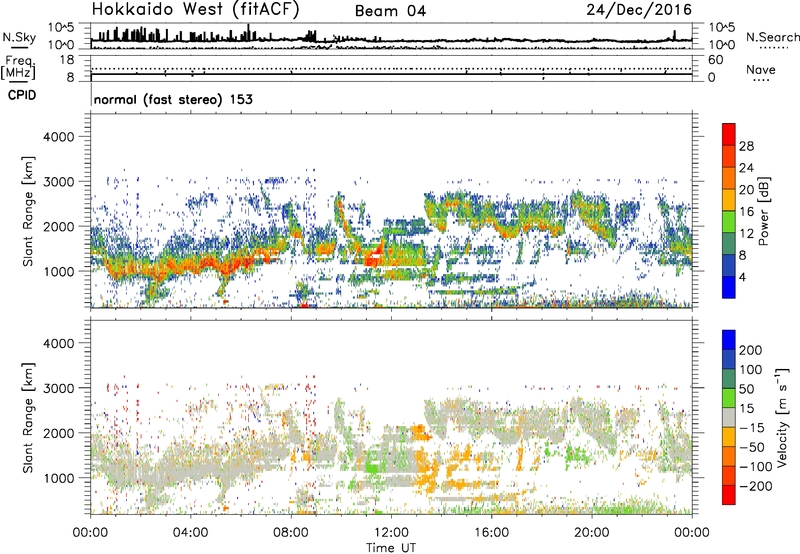
Task: Click the "4" power colorbar label
Action: [742, 277]
